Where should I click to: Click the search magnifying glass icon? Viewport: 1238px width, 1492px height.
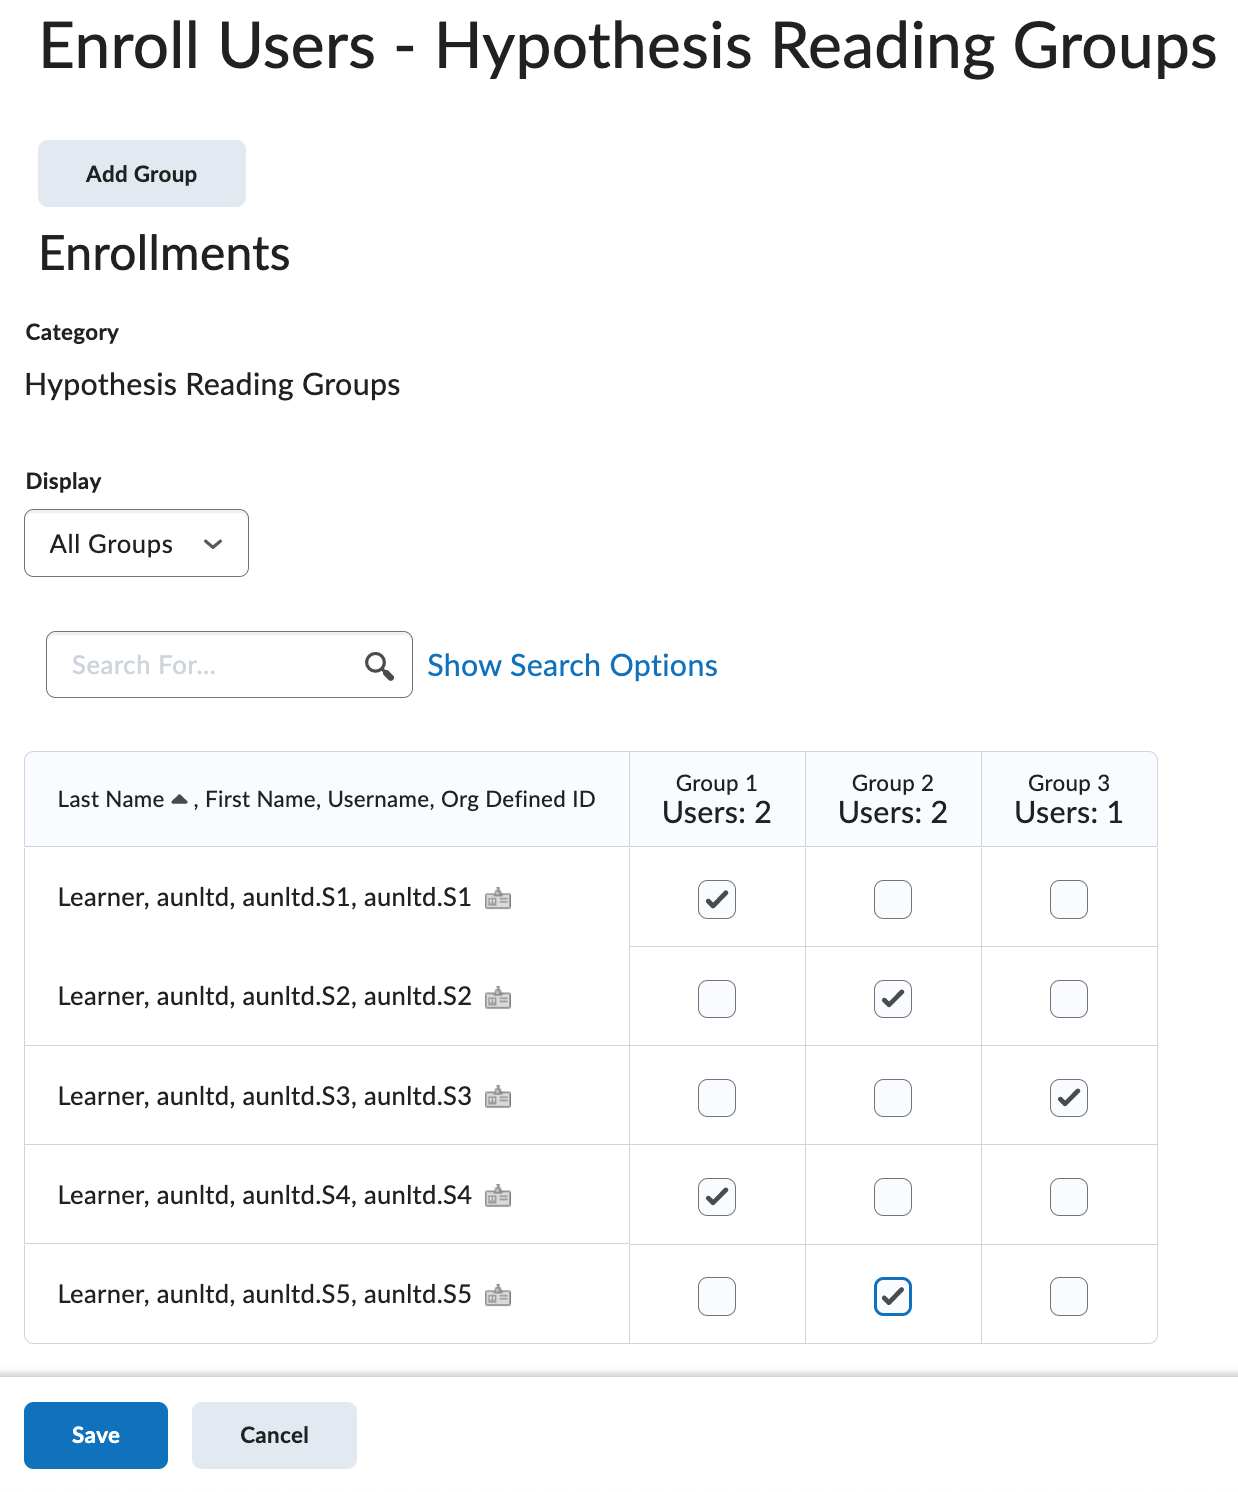380,664
